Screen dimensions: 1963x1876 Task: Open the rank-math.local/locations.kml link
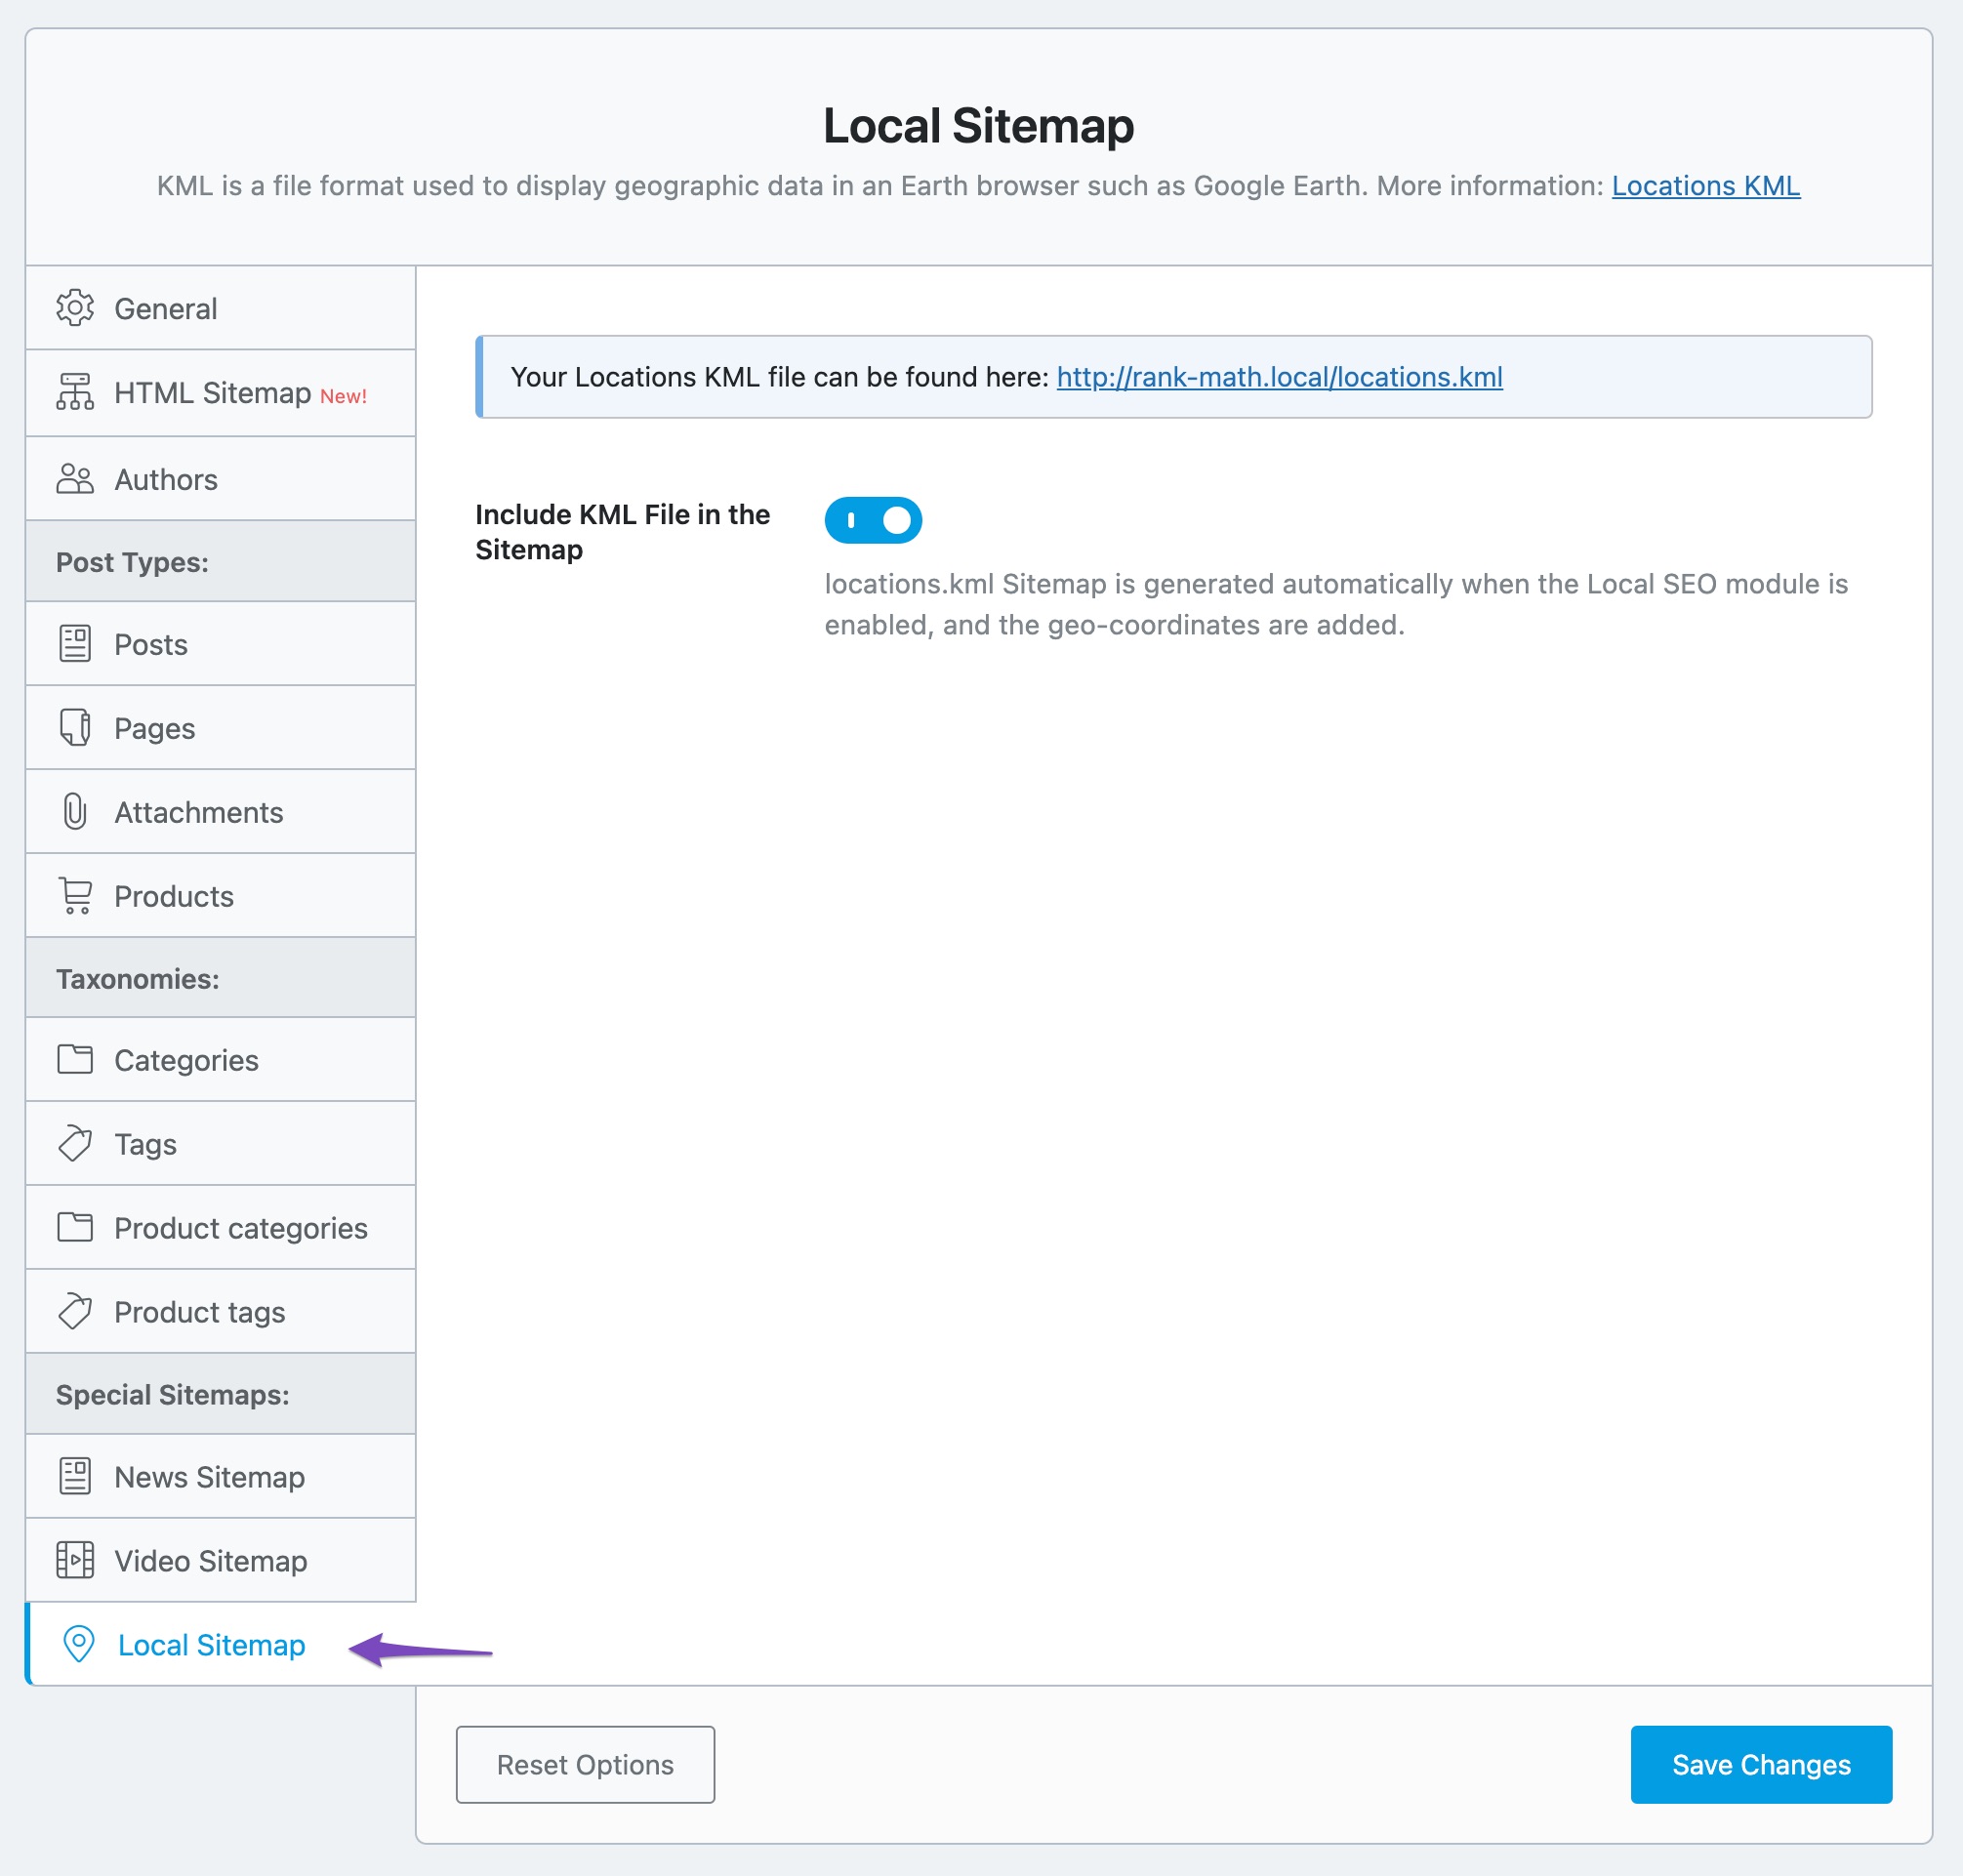pos(1280,377)
